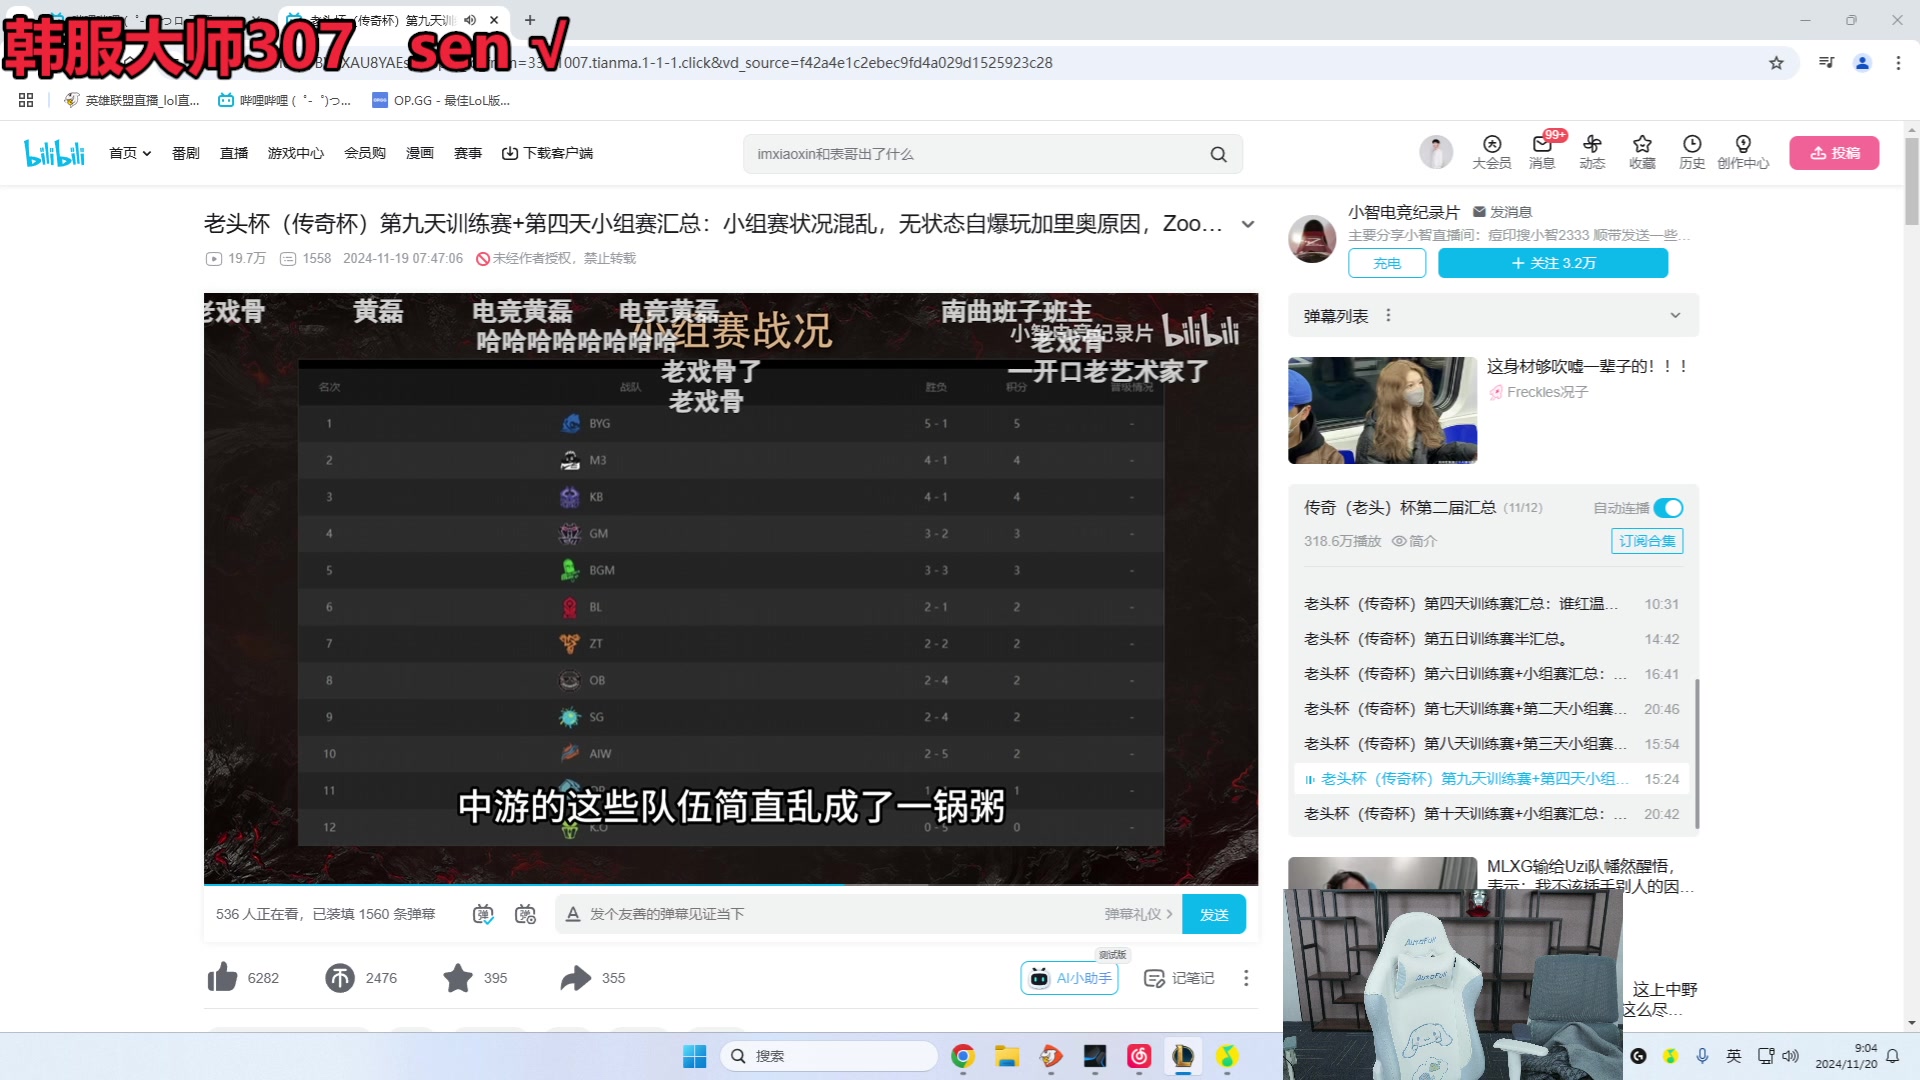Click the search magnifier icon in the search box
The image size is (1920, 1080).
pyautogui.click(x=1218, y=154)
